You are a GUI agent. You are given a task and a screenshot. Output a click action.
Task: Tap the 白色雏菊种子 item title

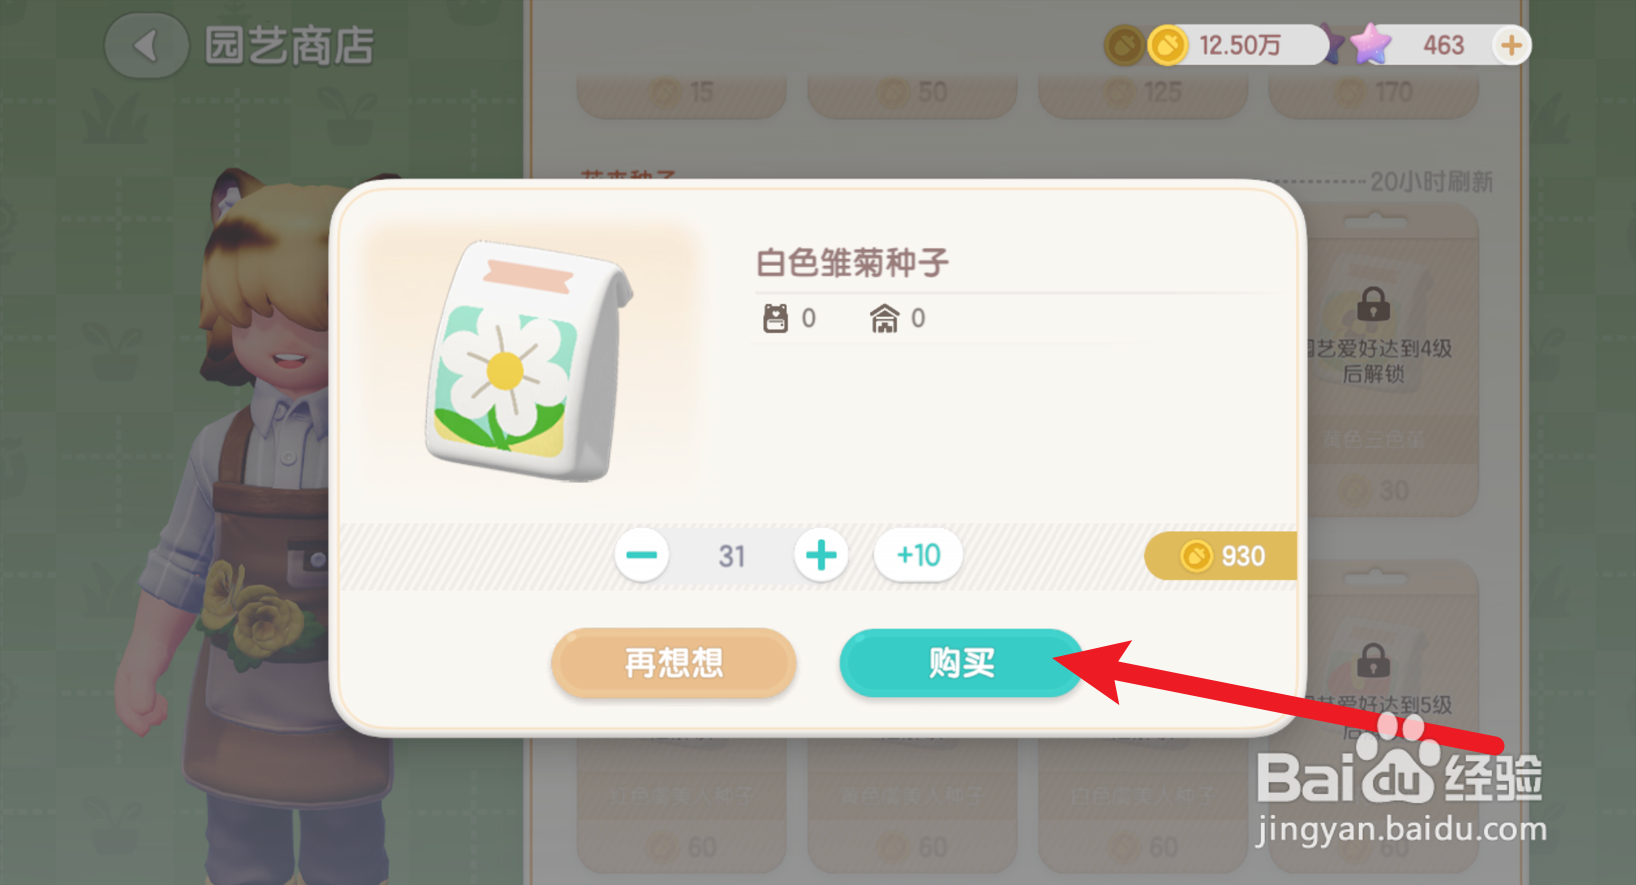tap(852, 263)
